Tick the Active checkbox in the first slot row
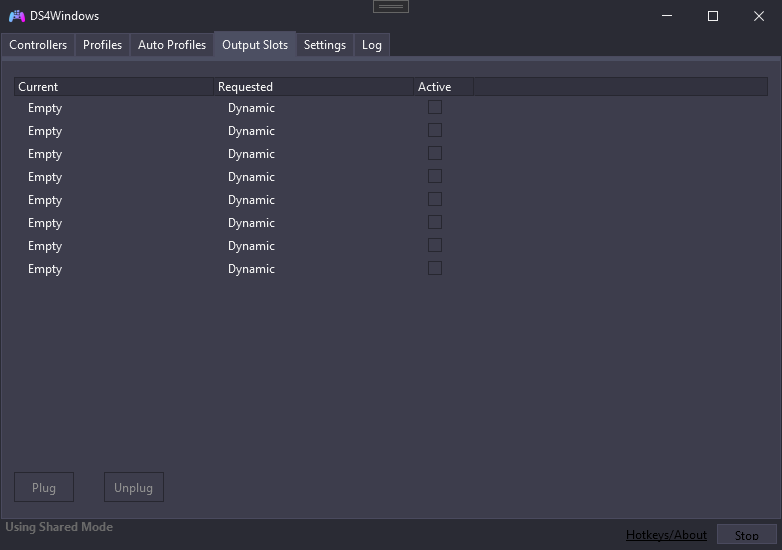782x550 pixels. 435,107
